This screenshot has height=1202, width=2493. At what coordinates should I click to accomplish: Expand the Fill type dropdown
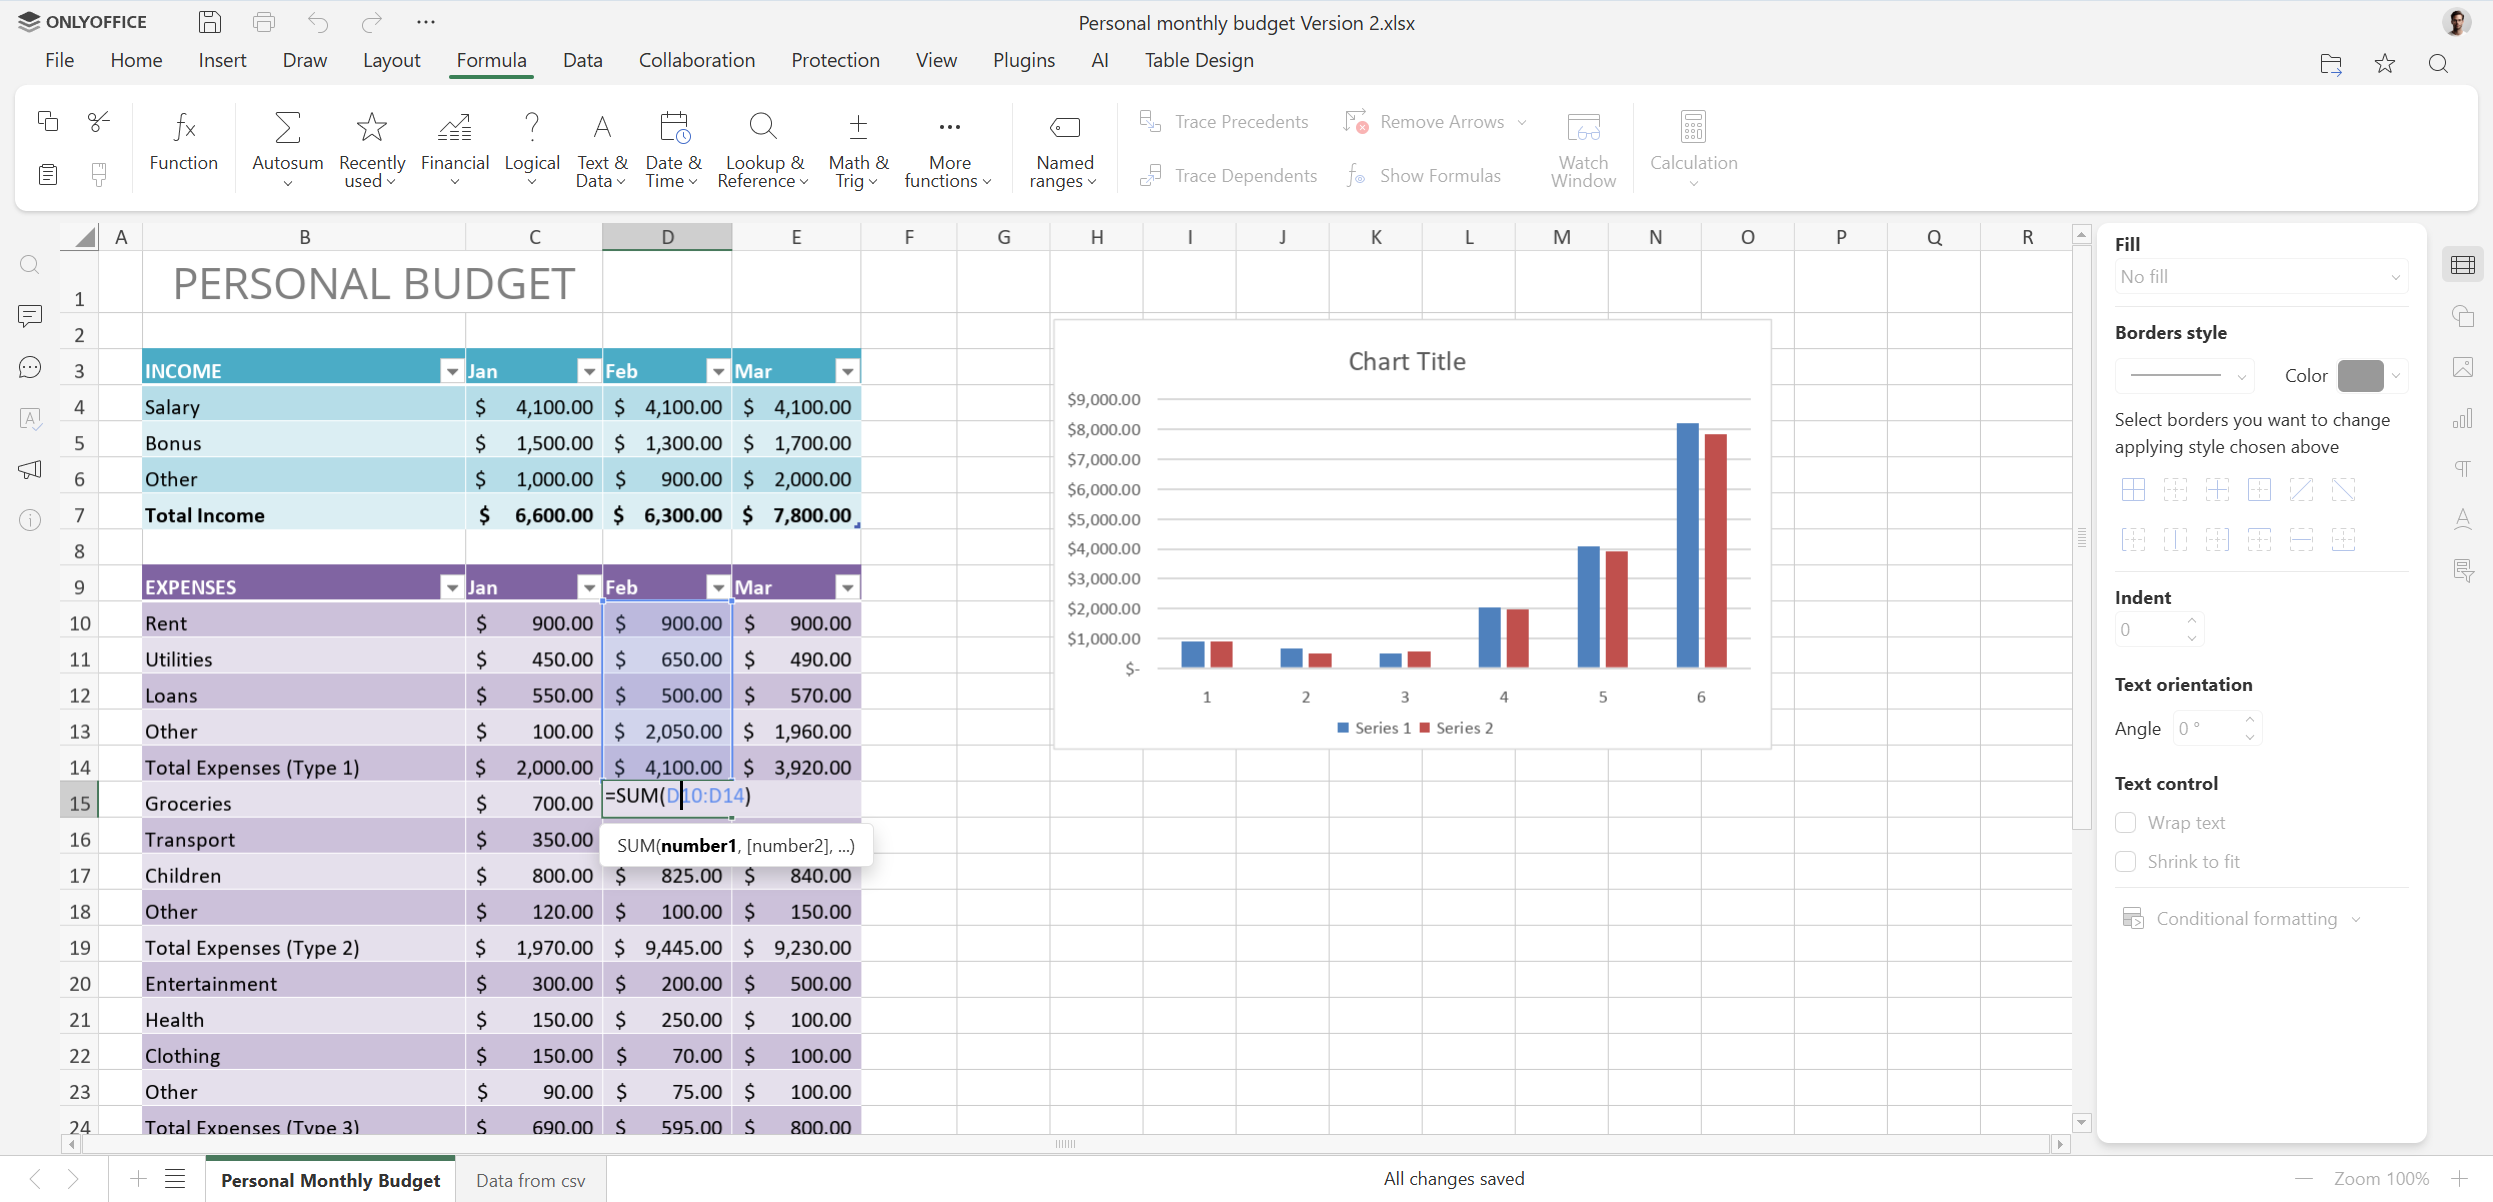tap(2260, 277)
